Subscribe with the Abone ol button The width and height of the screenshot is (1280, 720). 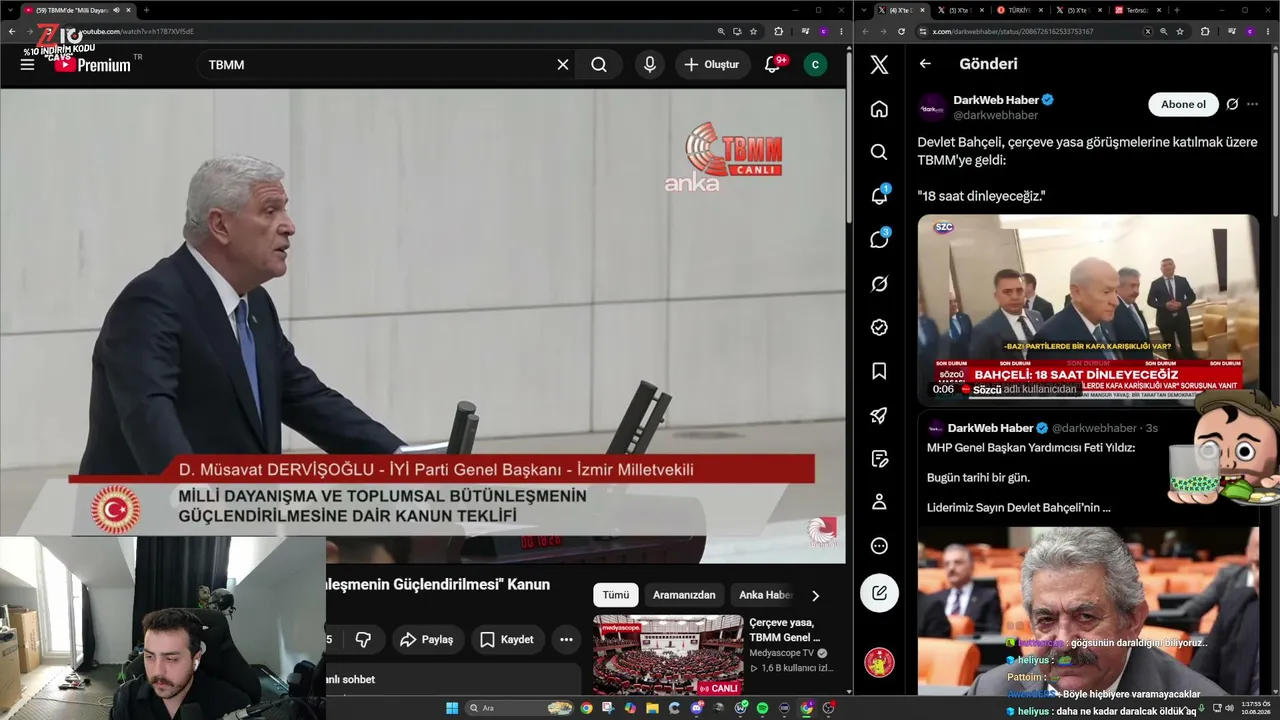1183,104
